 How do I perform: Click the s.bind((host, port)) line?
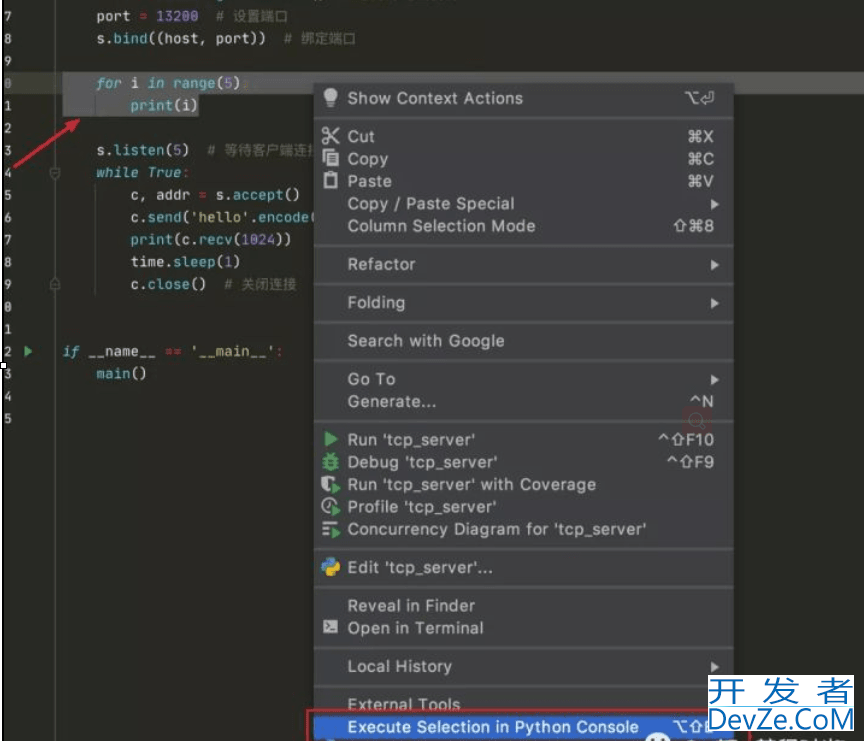point(181,39)
